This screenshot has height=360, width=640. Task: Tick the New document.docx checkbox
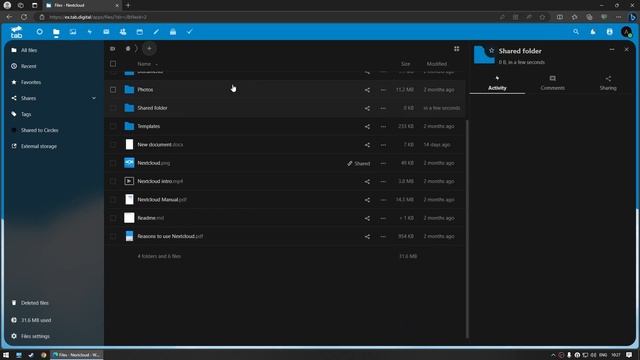pyautogui.click(x=113, y=145)
